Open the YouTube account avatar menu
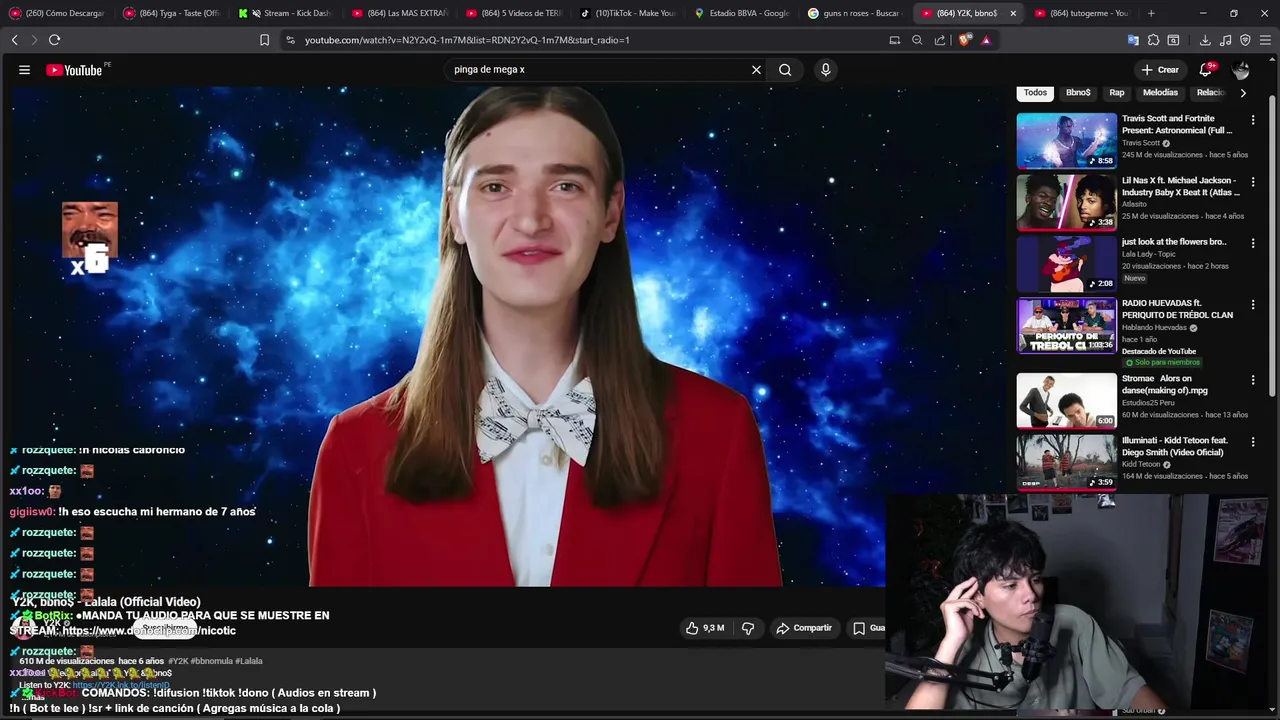The height and width of the screenshot is (720, 1280). [1241, 70]
